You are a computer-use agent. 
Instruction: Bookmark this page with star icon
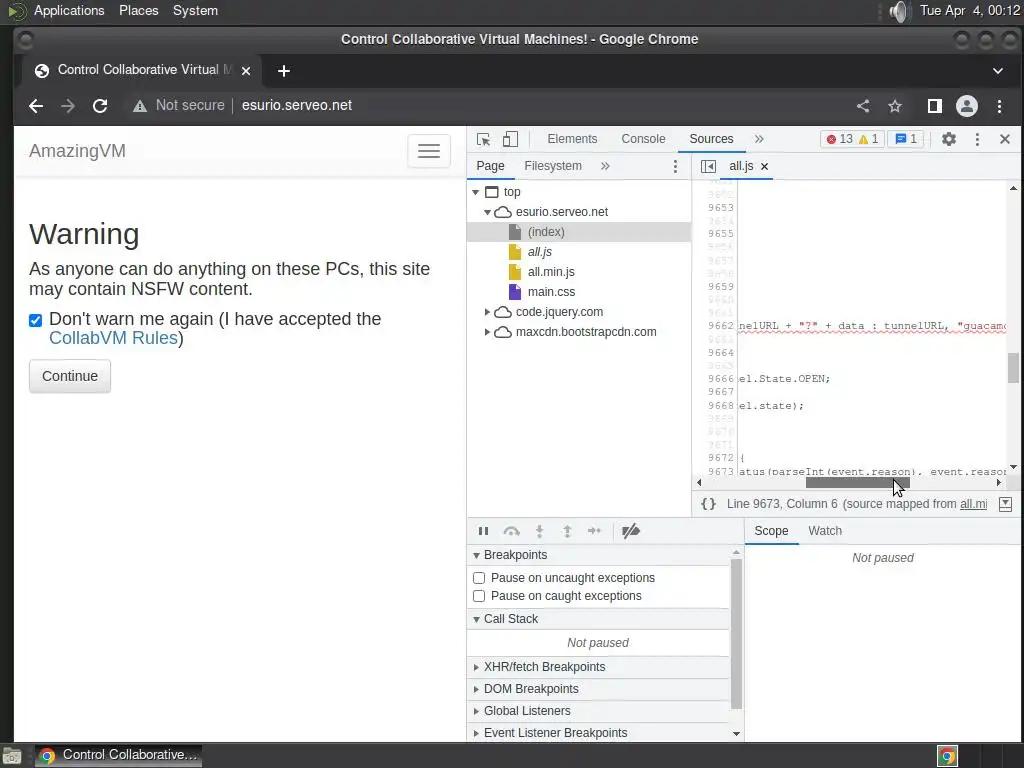click(895, 106)
